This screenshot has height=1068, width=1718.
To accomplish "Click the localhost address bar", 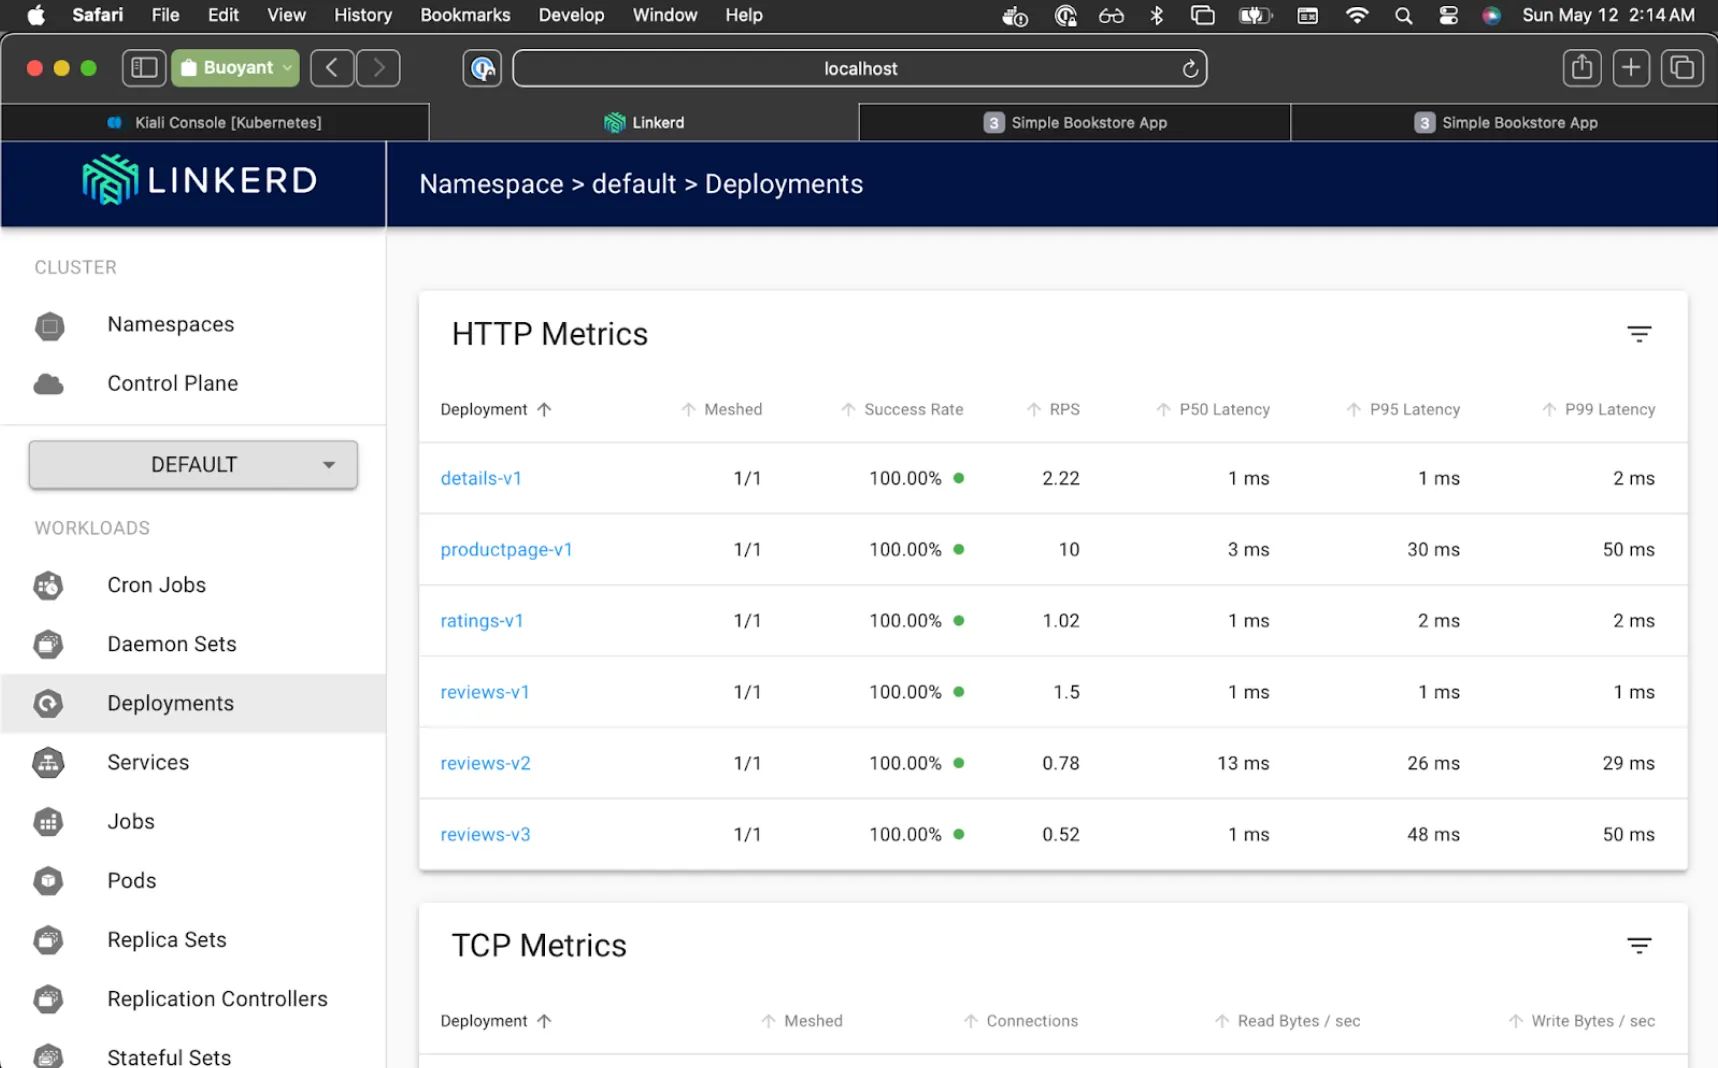I will (859, 69).
